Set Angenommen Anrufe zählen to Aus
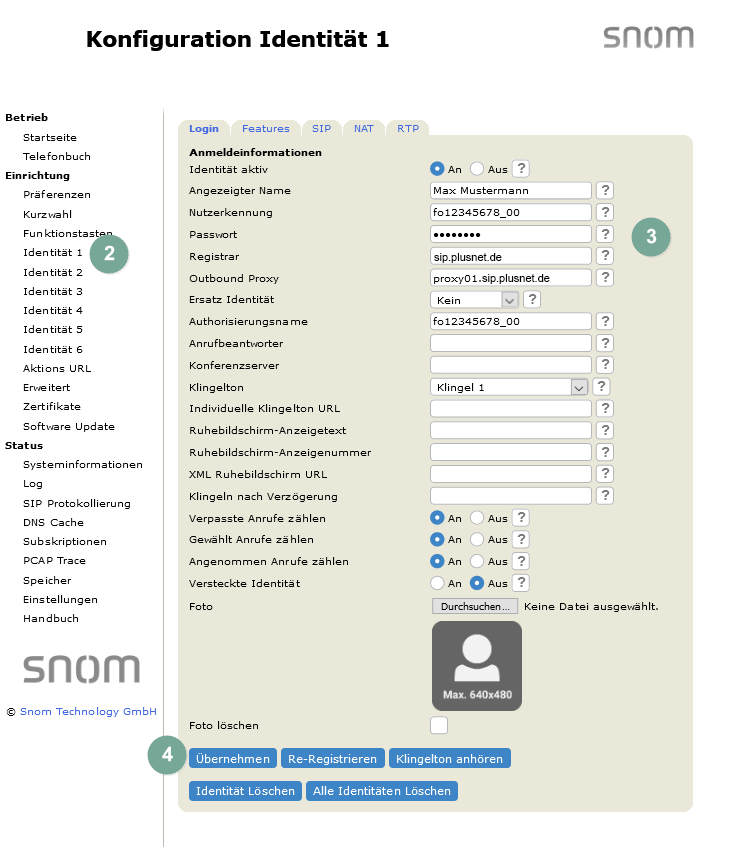The image size is (738, 847). (477, 561)
